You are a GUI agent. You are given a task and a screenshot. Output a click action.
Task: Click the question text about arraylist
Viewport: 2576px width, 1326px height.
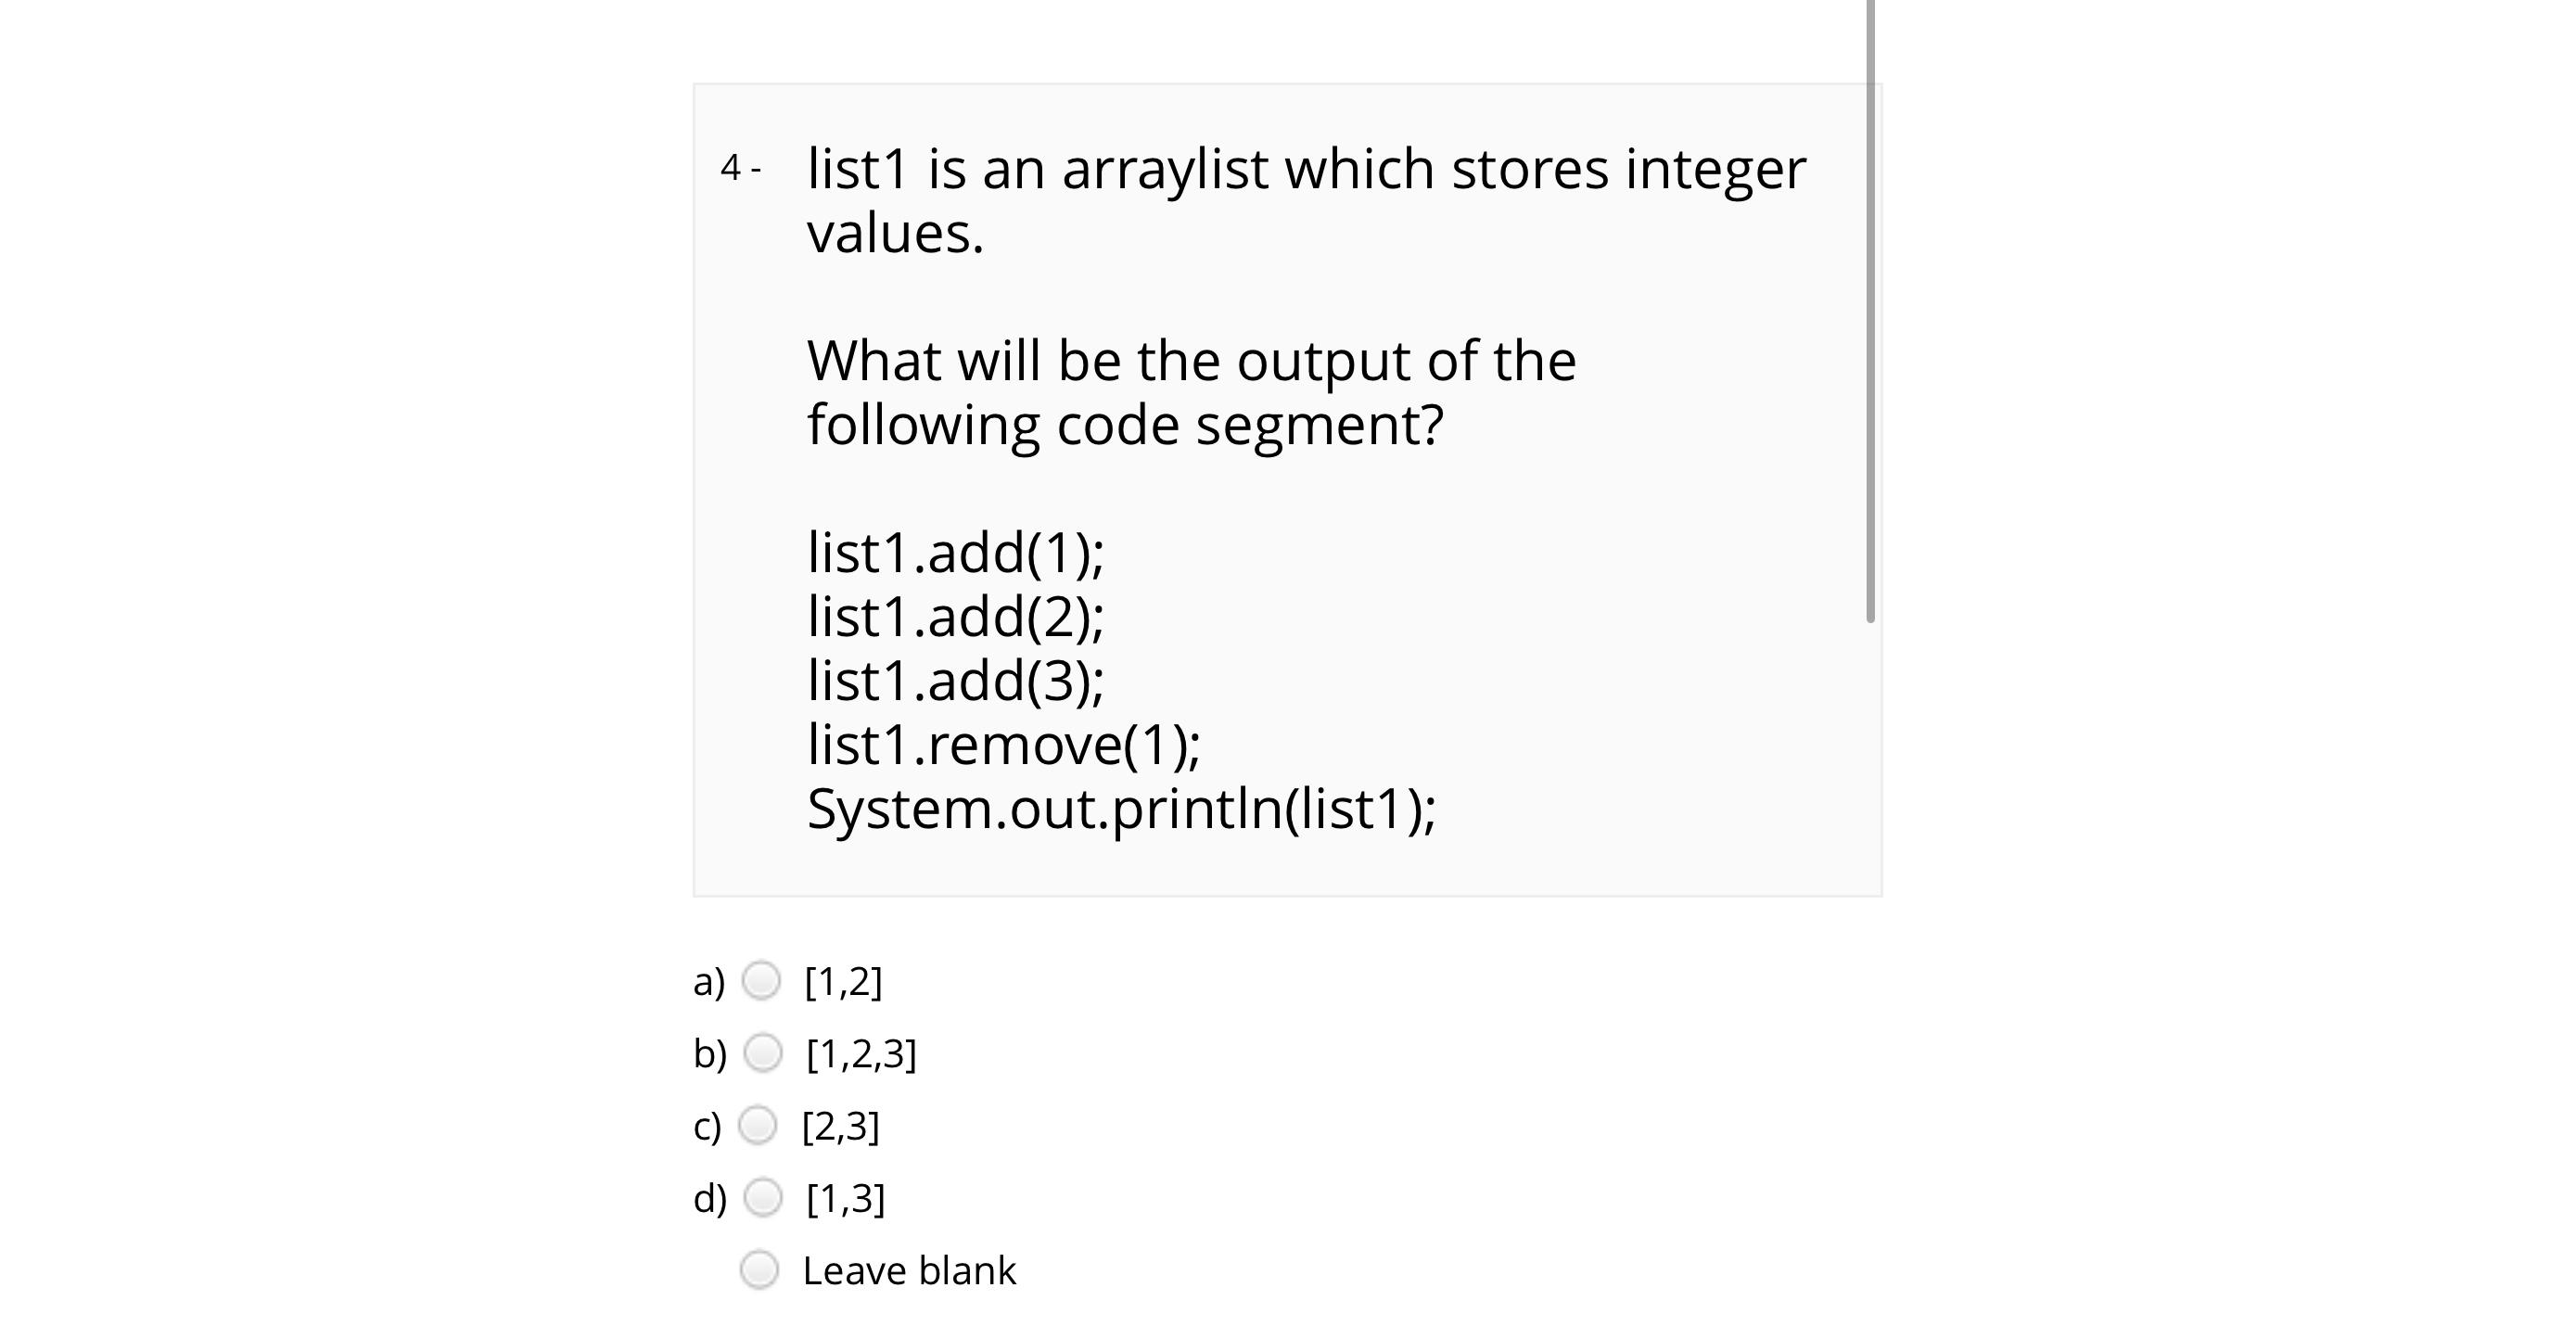(x=1300, y=170)
